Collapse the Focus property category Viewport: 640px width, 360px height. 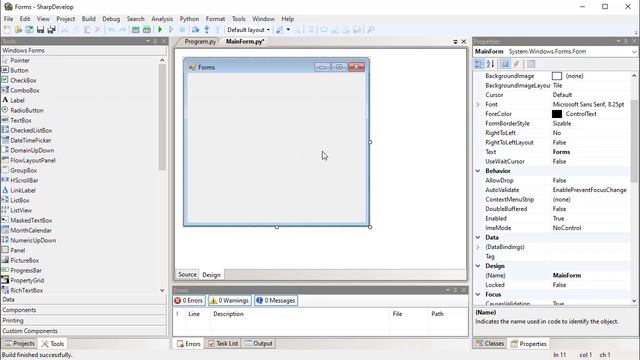(478, 294)
